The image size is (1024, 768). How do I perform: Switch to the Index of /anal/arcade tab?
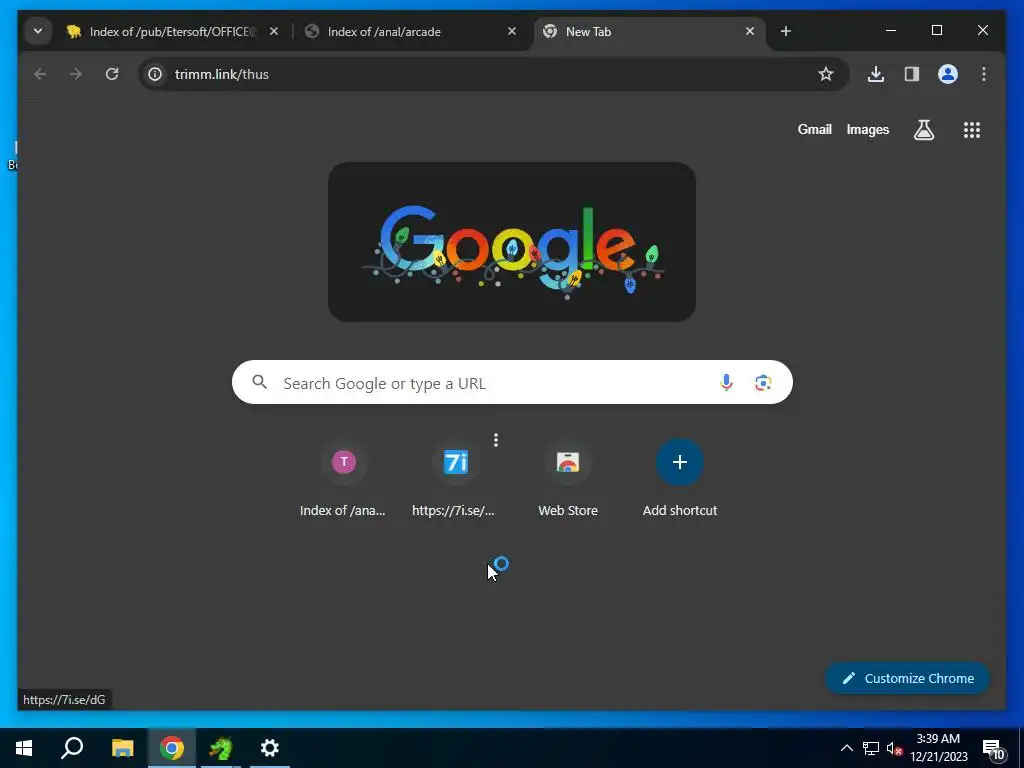click(411, 31)
